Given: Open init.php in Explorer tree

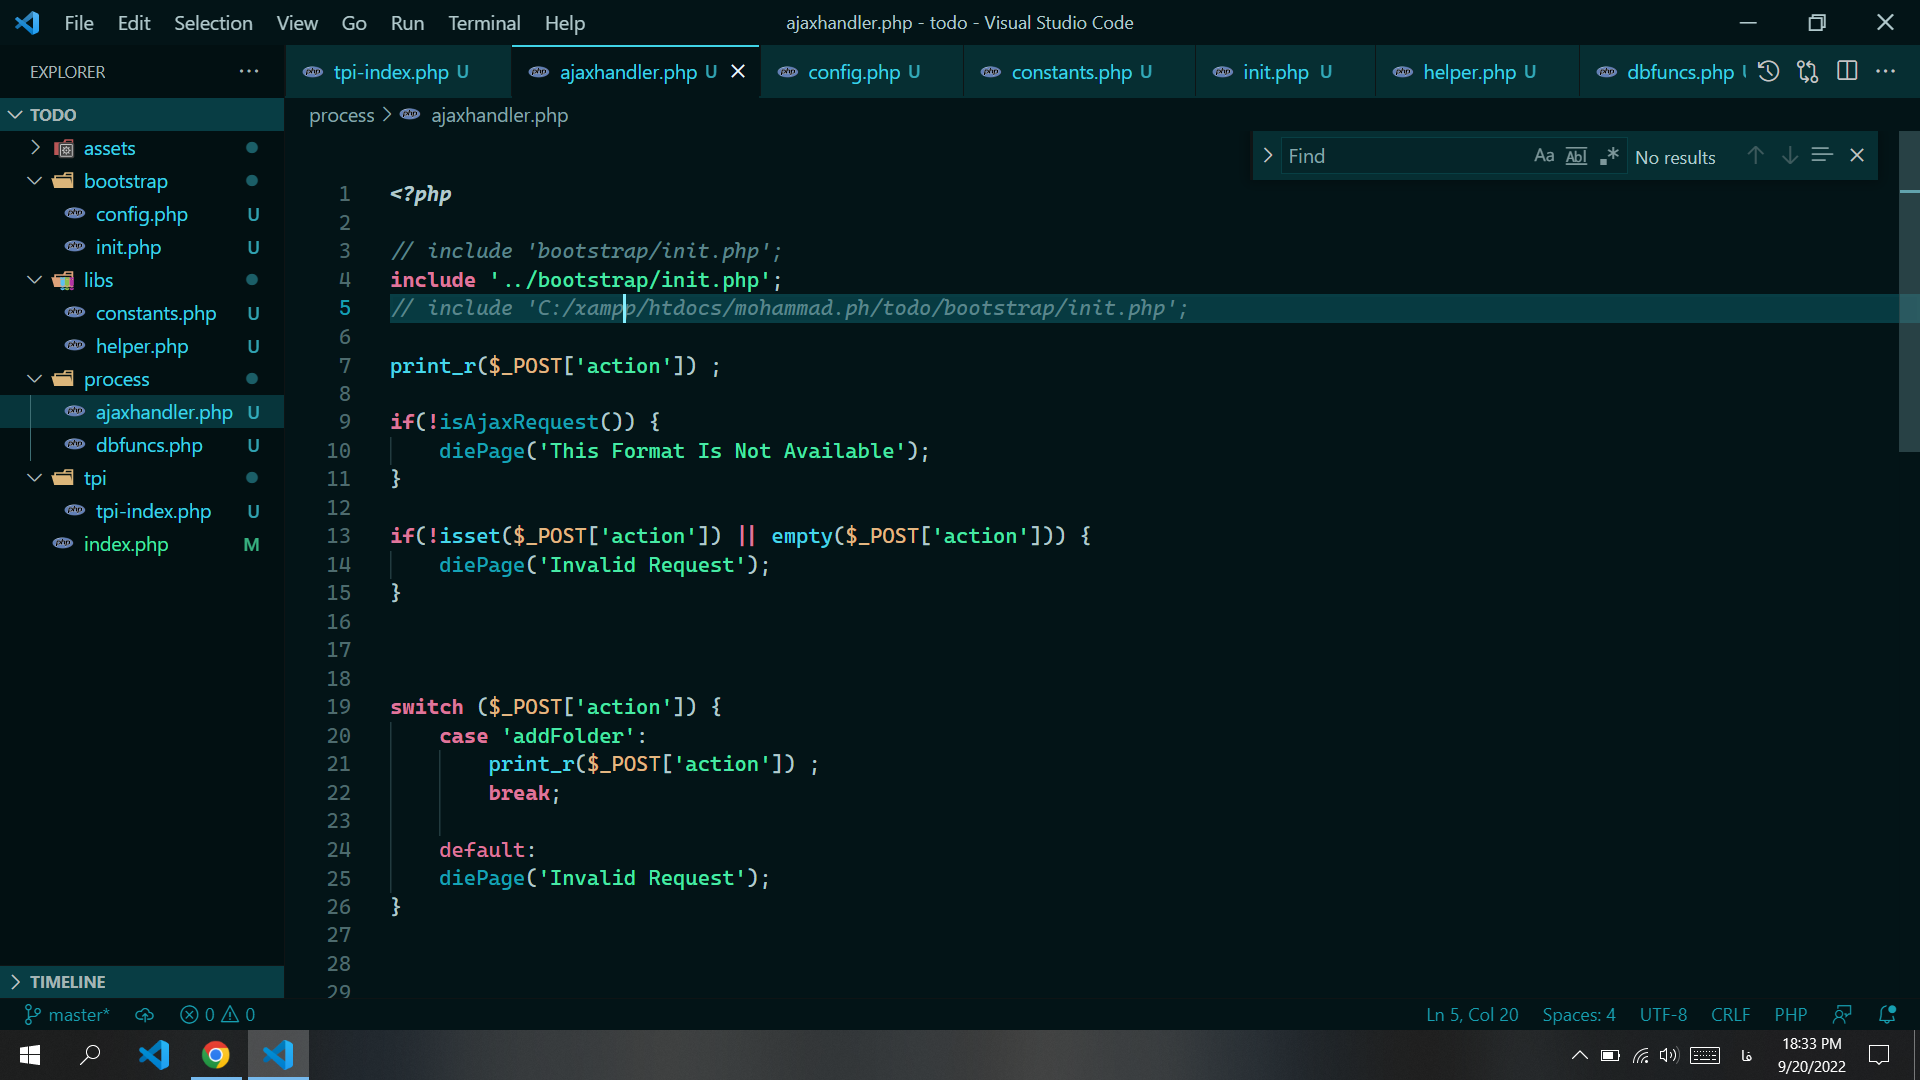Looking at the screenshot, I should click(142, 247).
